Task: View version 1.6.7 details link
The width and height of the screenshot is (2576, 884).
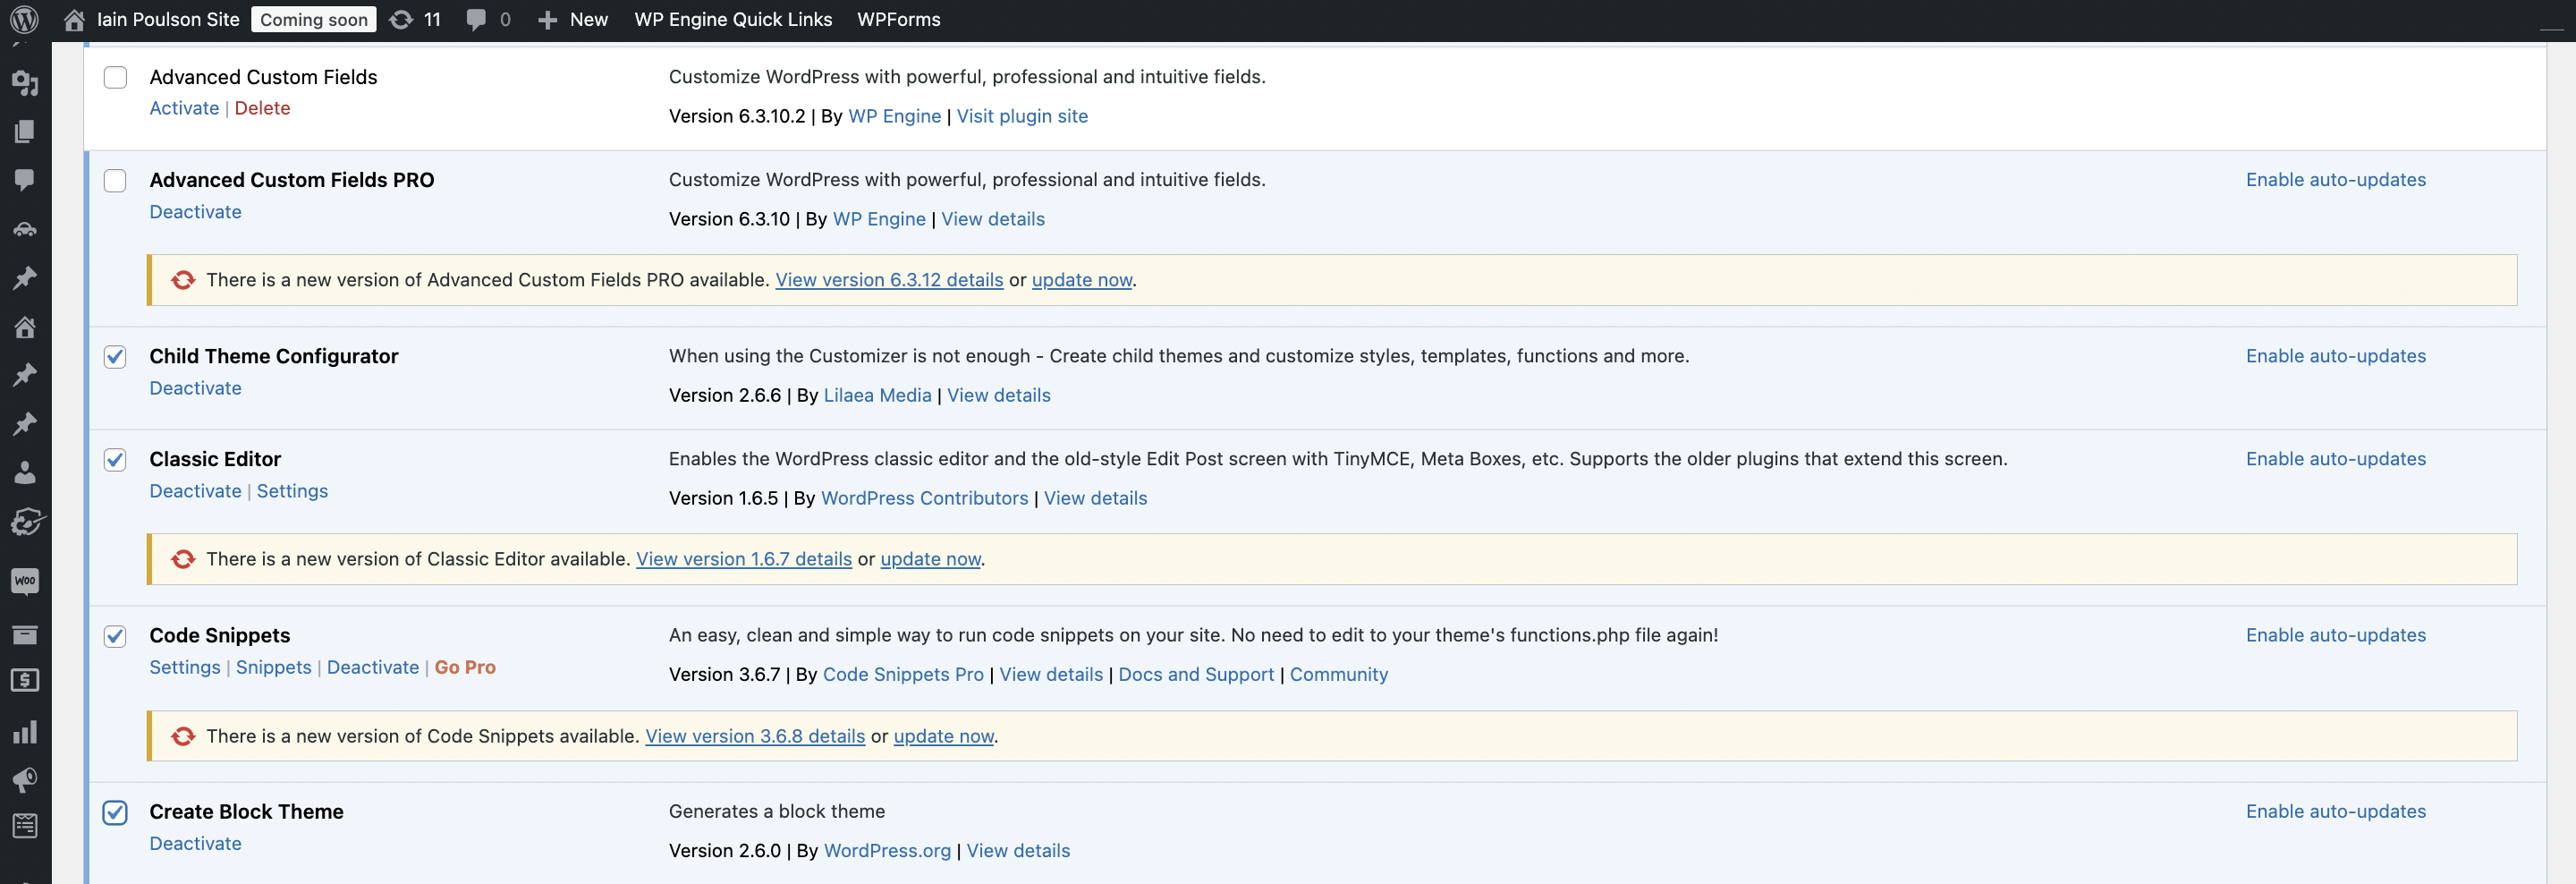Action: (744, 559)
